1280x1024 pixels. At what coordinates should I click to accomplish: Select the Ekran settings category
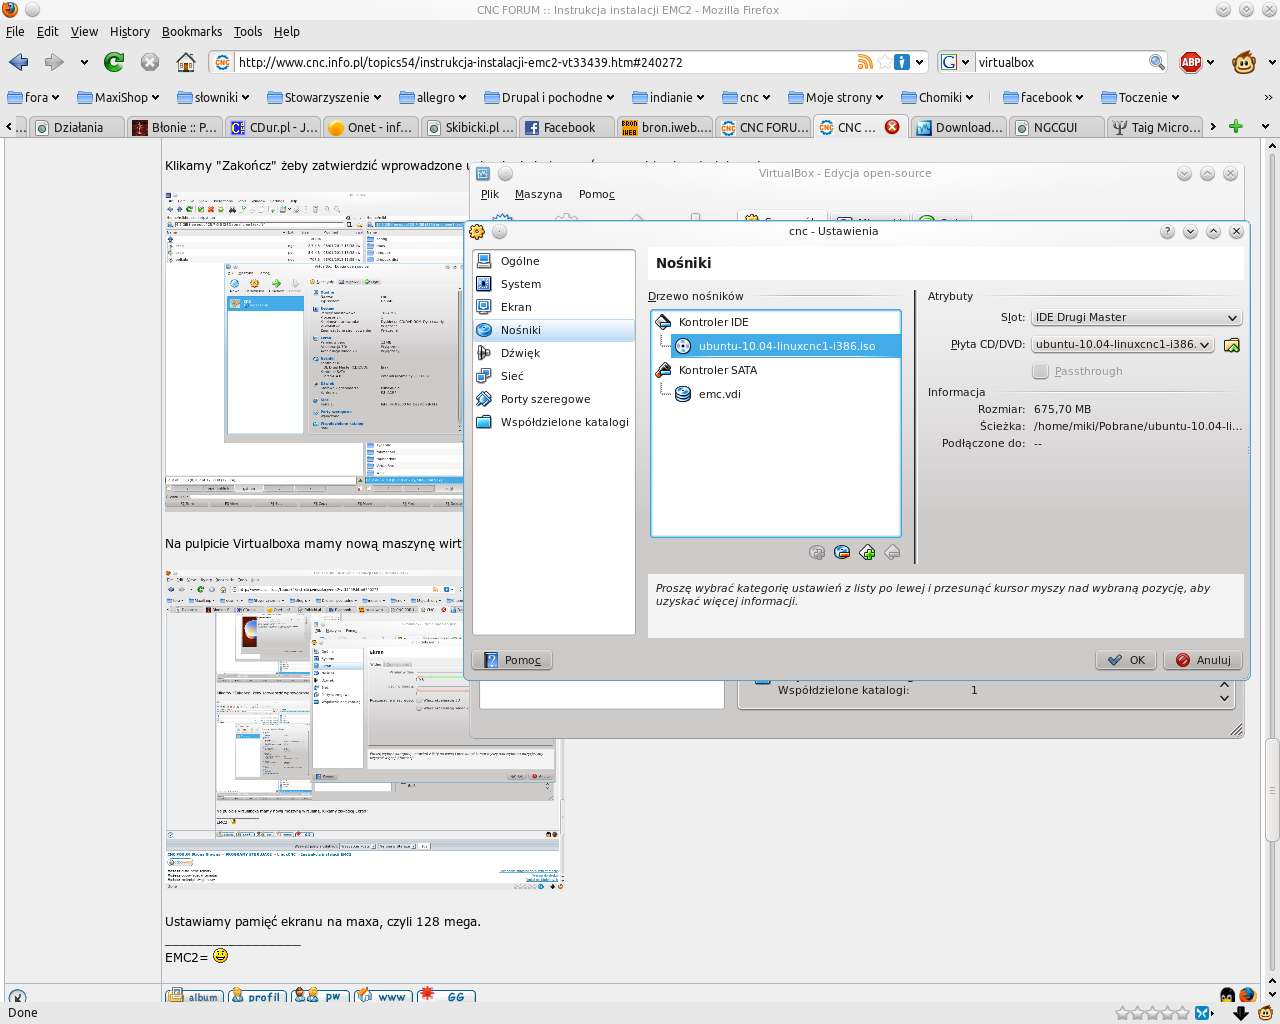click(554, 307)
